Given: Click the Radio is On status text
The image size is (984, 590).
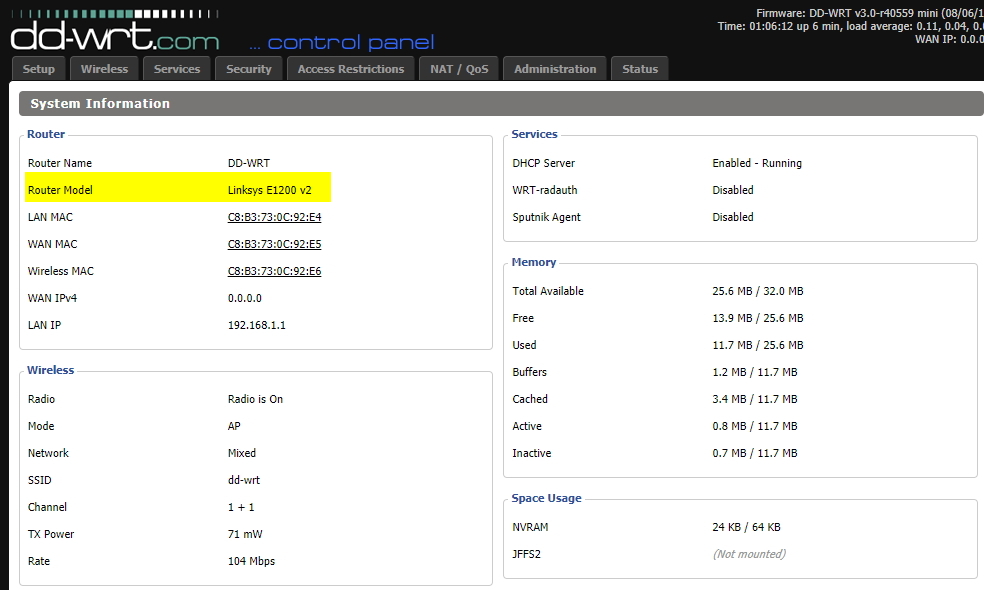Looking at the screenshot, I should 255,399.
